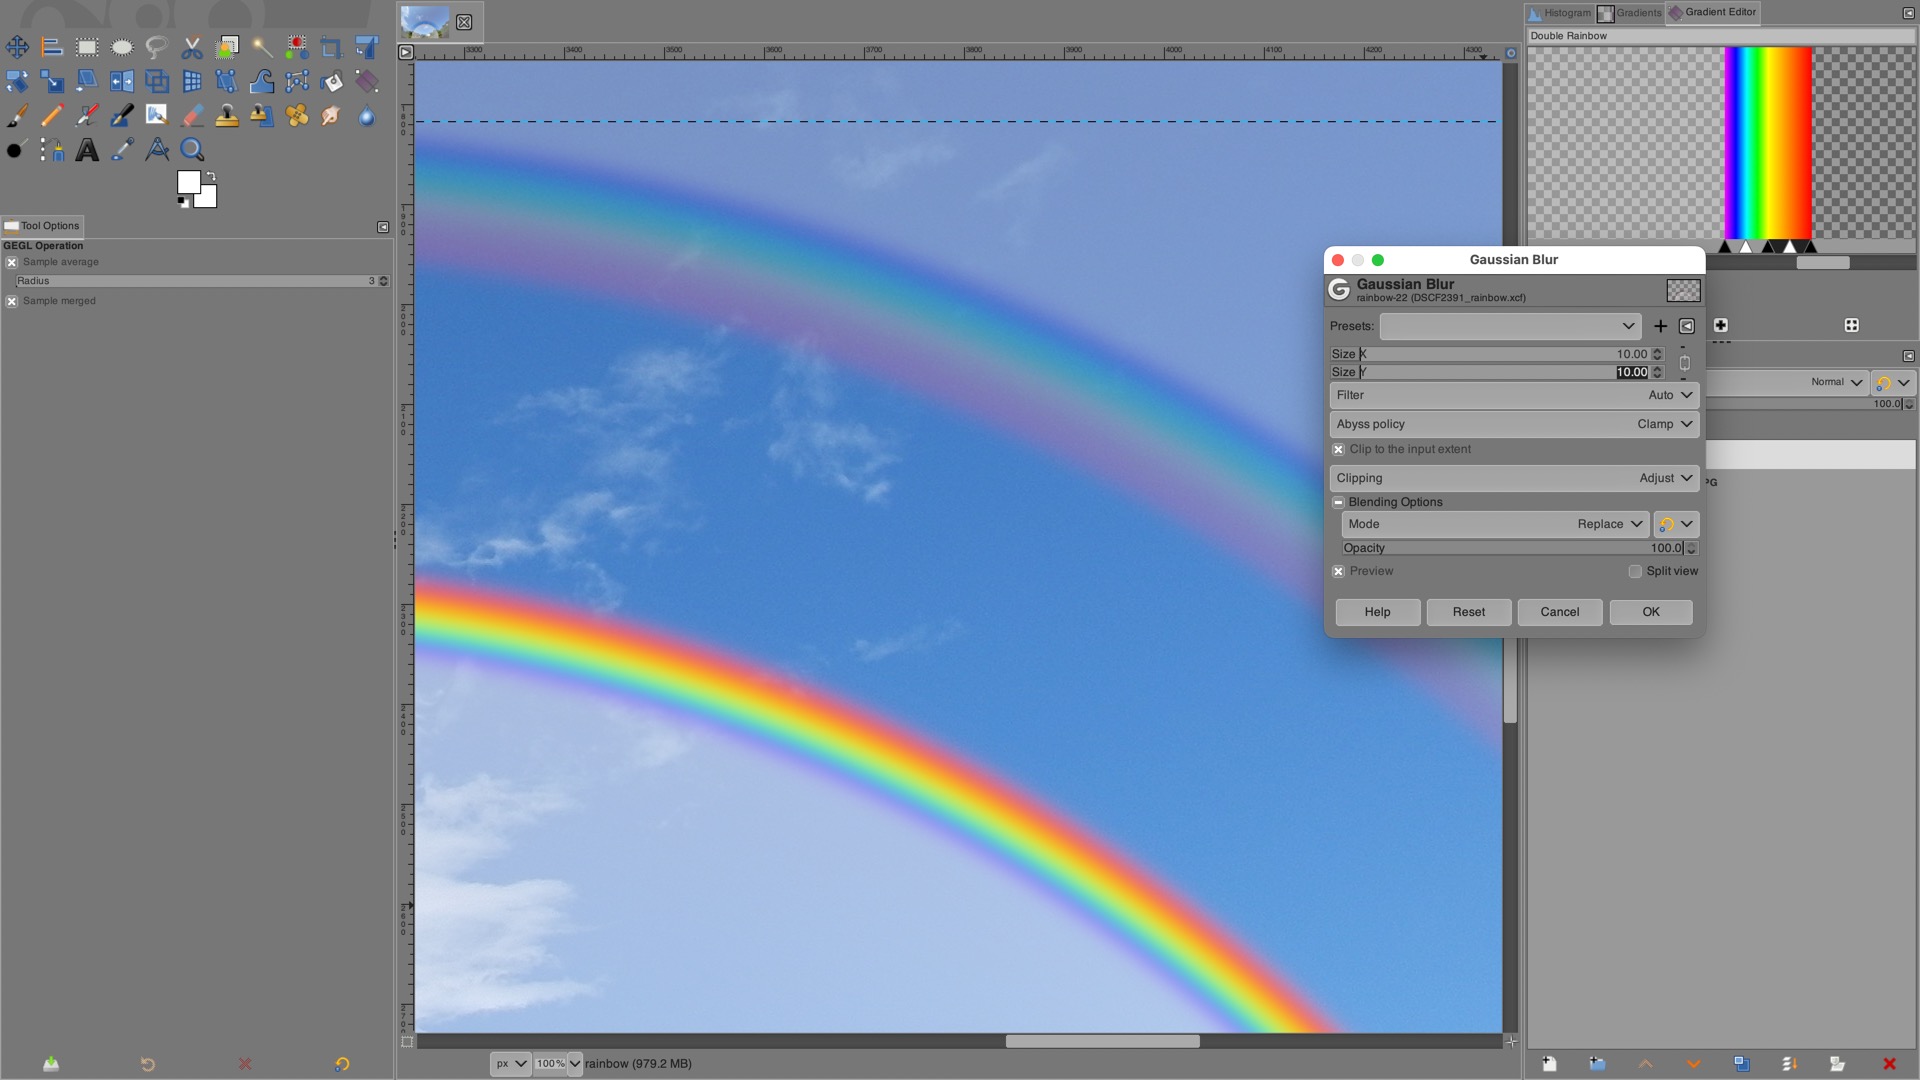
Task: Collapse the Blending Options section
Action: click(x=1338, y=502)
